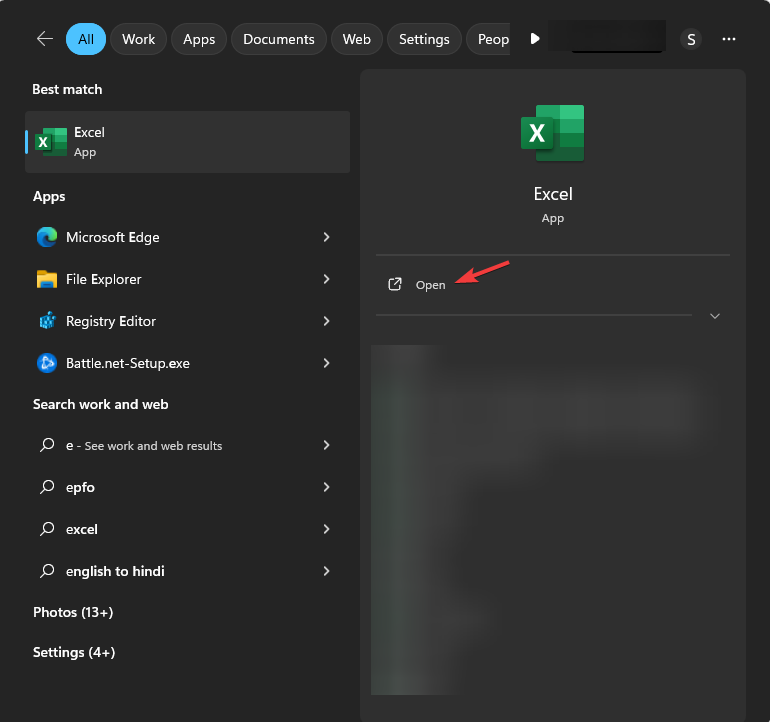
Task: Switch to the Apps filter tab
Action: [x=199, y=39]
